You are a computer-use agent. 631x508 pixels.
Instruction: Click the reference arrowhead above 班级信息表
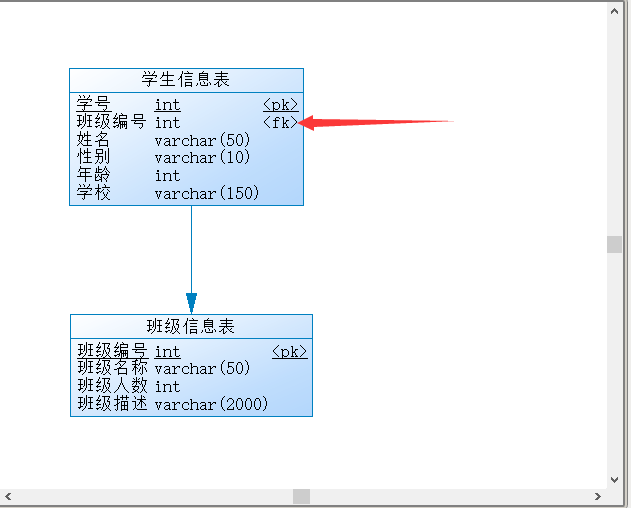pyautogui.click(x=192, y=303)
